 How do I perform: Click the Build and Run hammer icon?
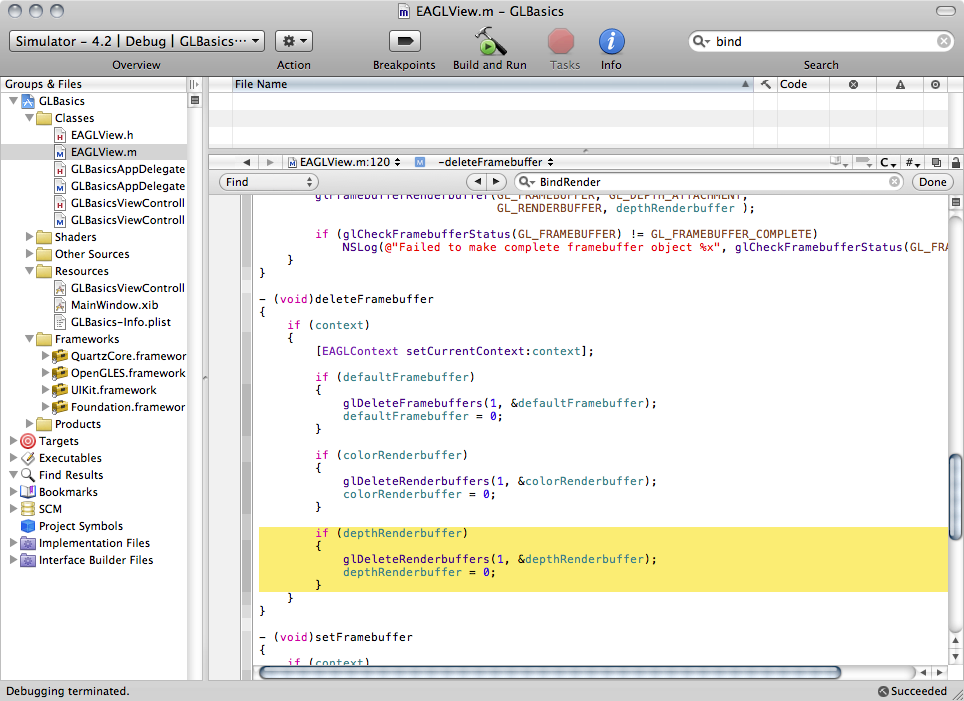(489, 41)
